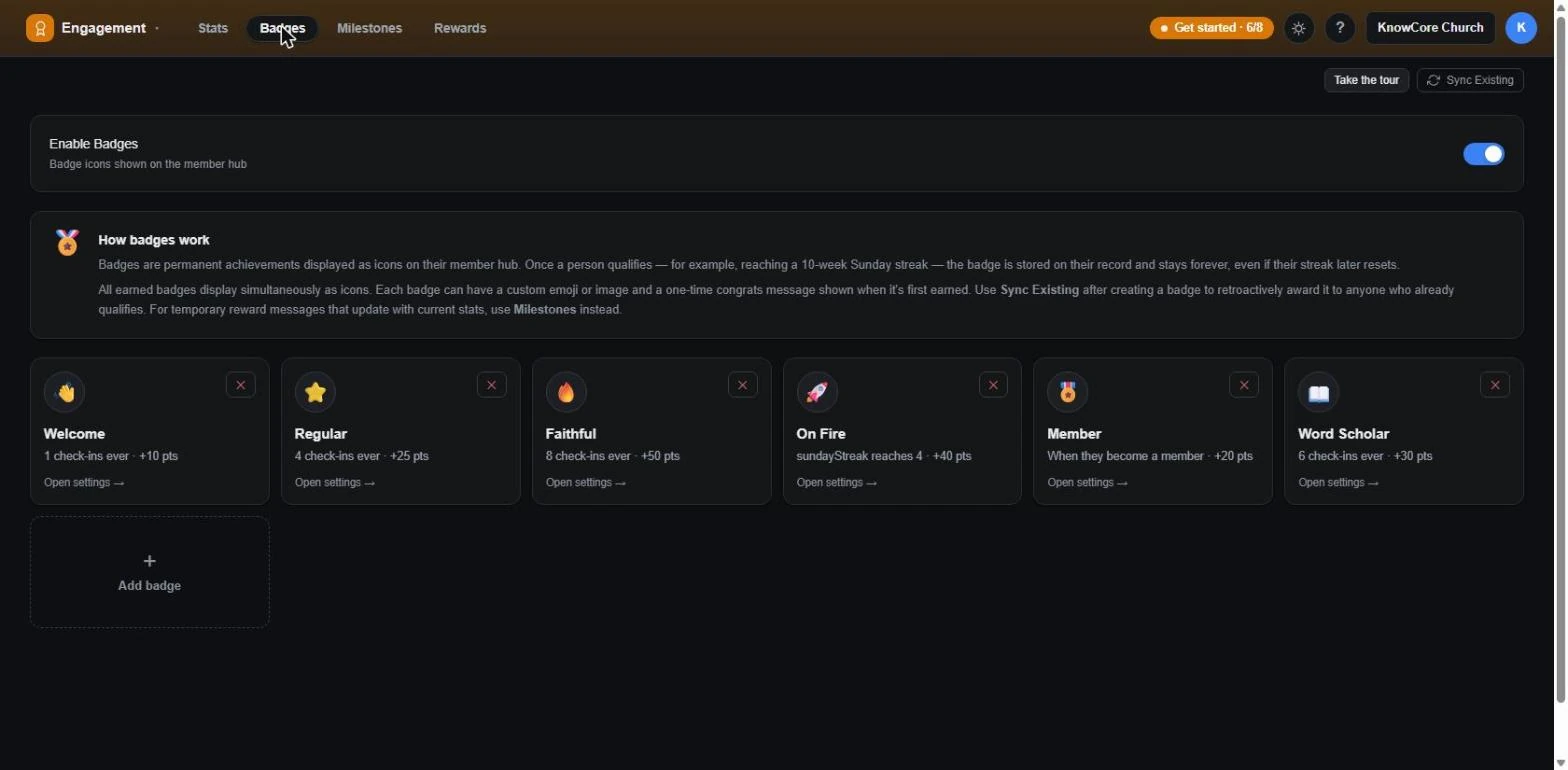Toggle the Enable Badges switch

click(x=1484, y=154)
